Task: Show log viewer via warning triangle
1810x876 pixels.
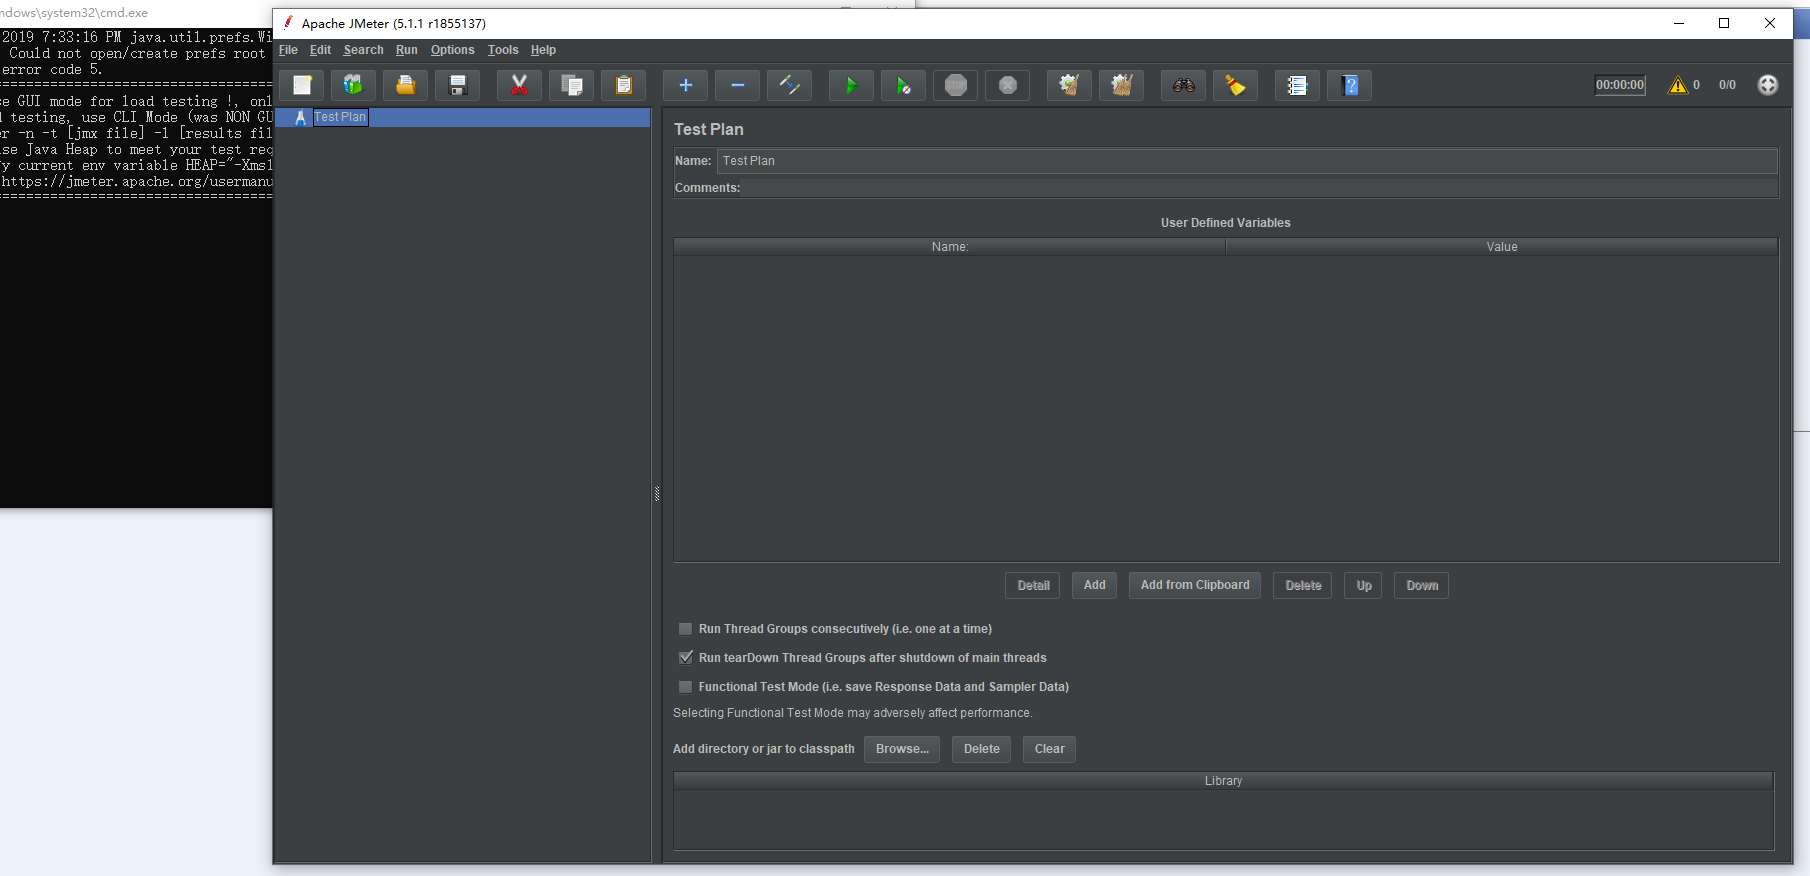Action: click(1678, 85)
